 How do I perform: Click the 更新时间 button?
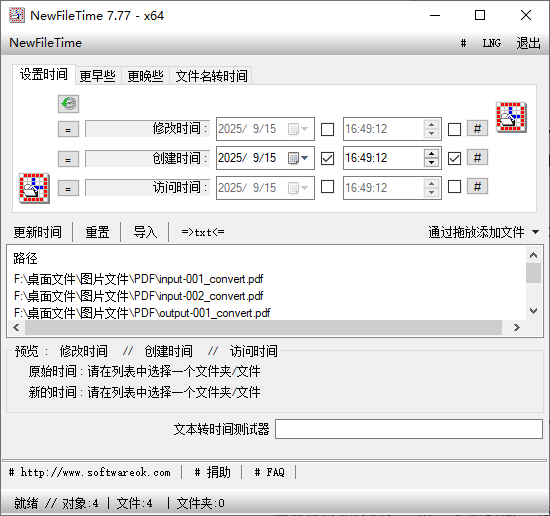(38, 232)
